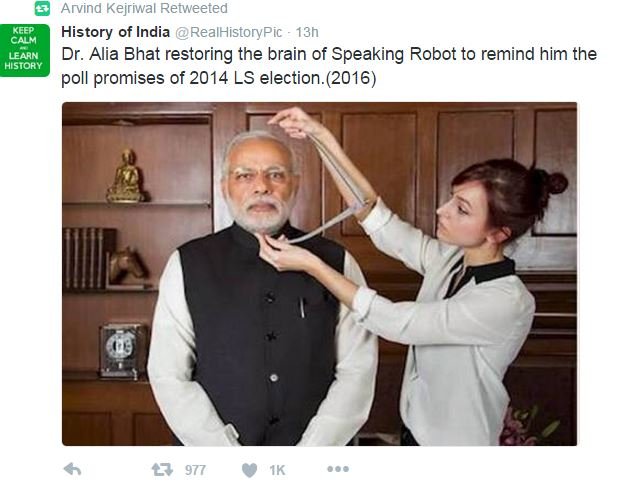View the 977 retweet count
Image resolution: width=628 pixels, height=485 pixels.
[195, 470]
